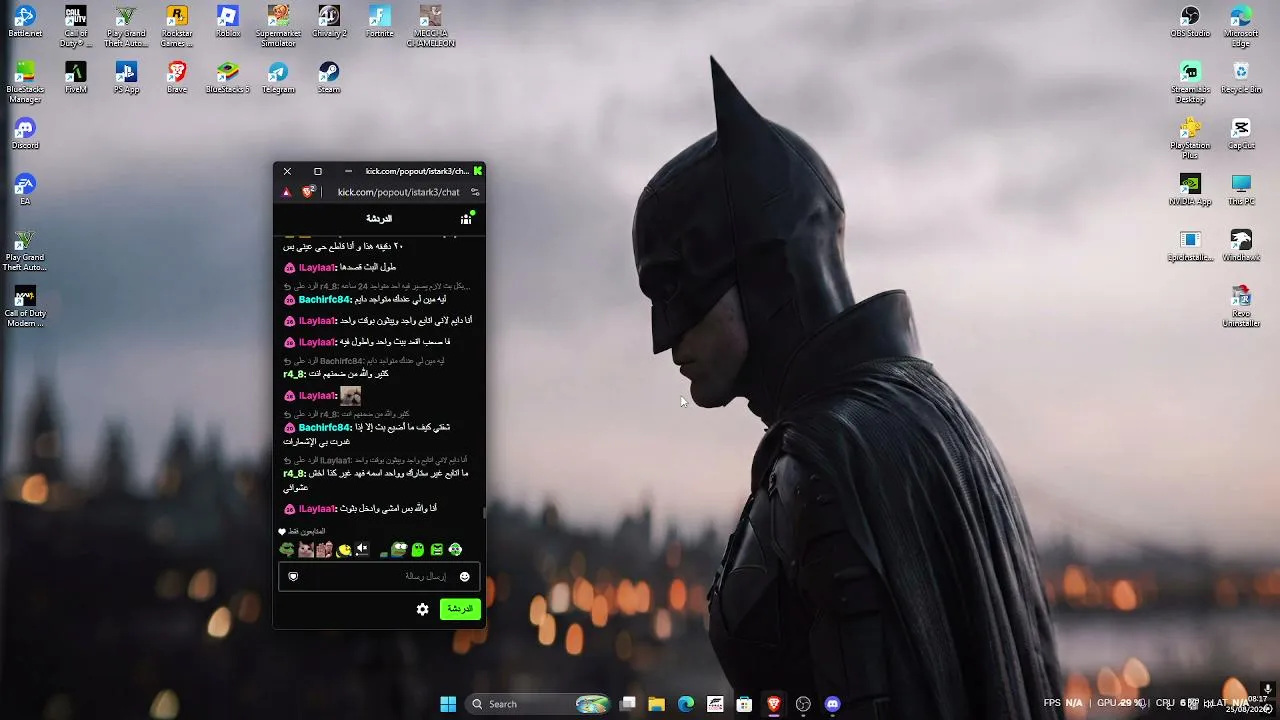This screenshot has width=1280, height=720.
Task: Open the emoji picker smiley icon
Action: click(464, 576)
